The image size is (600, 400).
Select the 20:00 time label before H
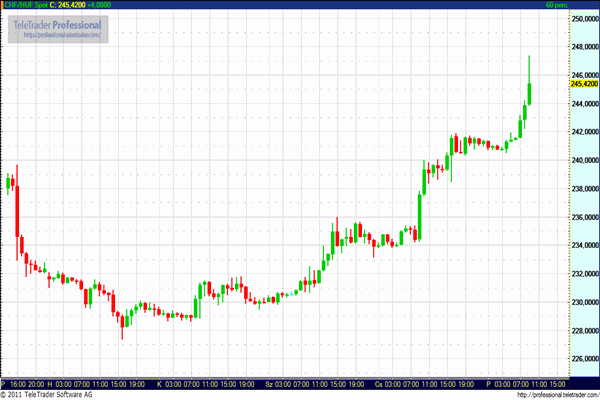pyautogui.click(x=36, y=384)
